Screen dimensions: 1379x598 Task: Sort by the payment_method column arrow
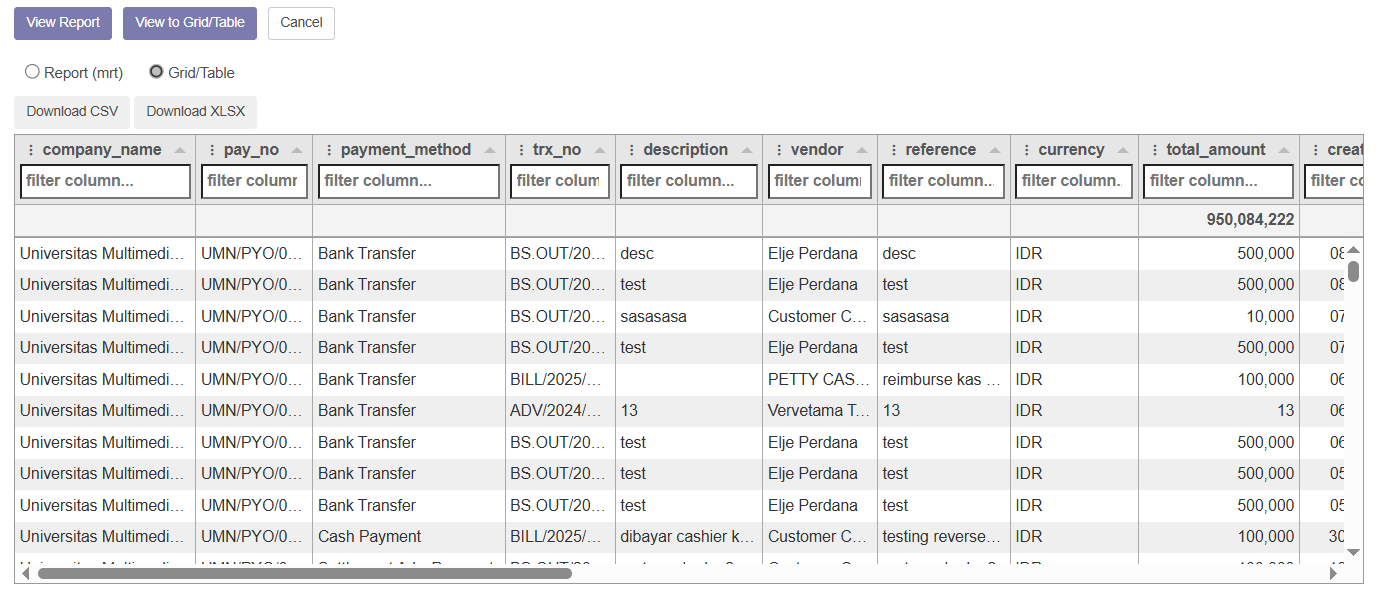tap(489, 150)
